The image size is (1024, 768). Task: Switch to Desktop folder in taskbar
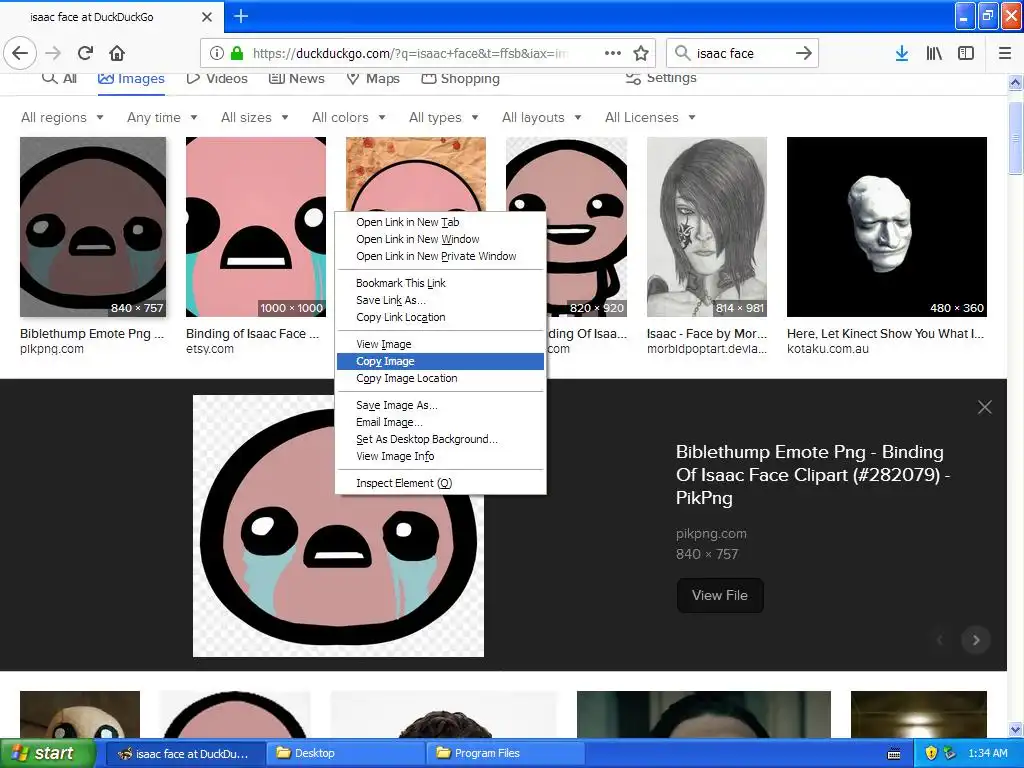click(345, 753)
